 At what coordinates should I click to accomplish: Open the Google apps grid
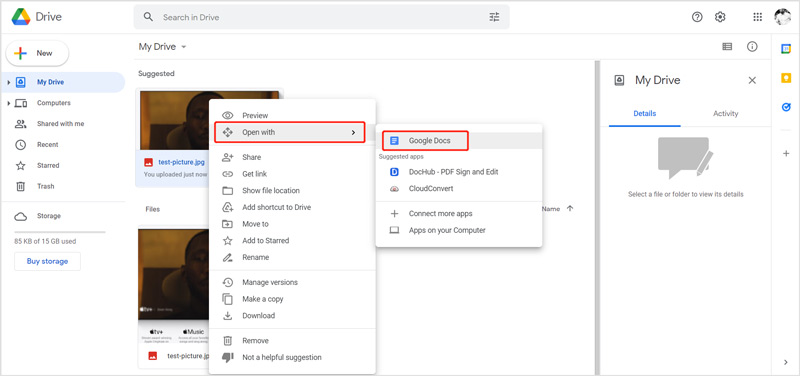[758, 17]
